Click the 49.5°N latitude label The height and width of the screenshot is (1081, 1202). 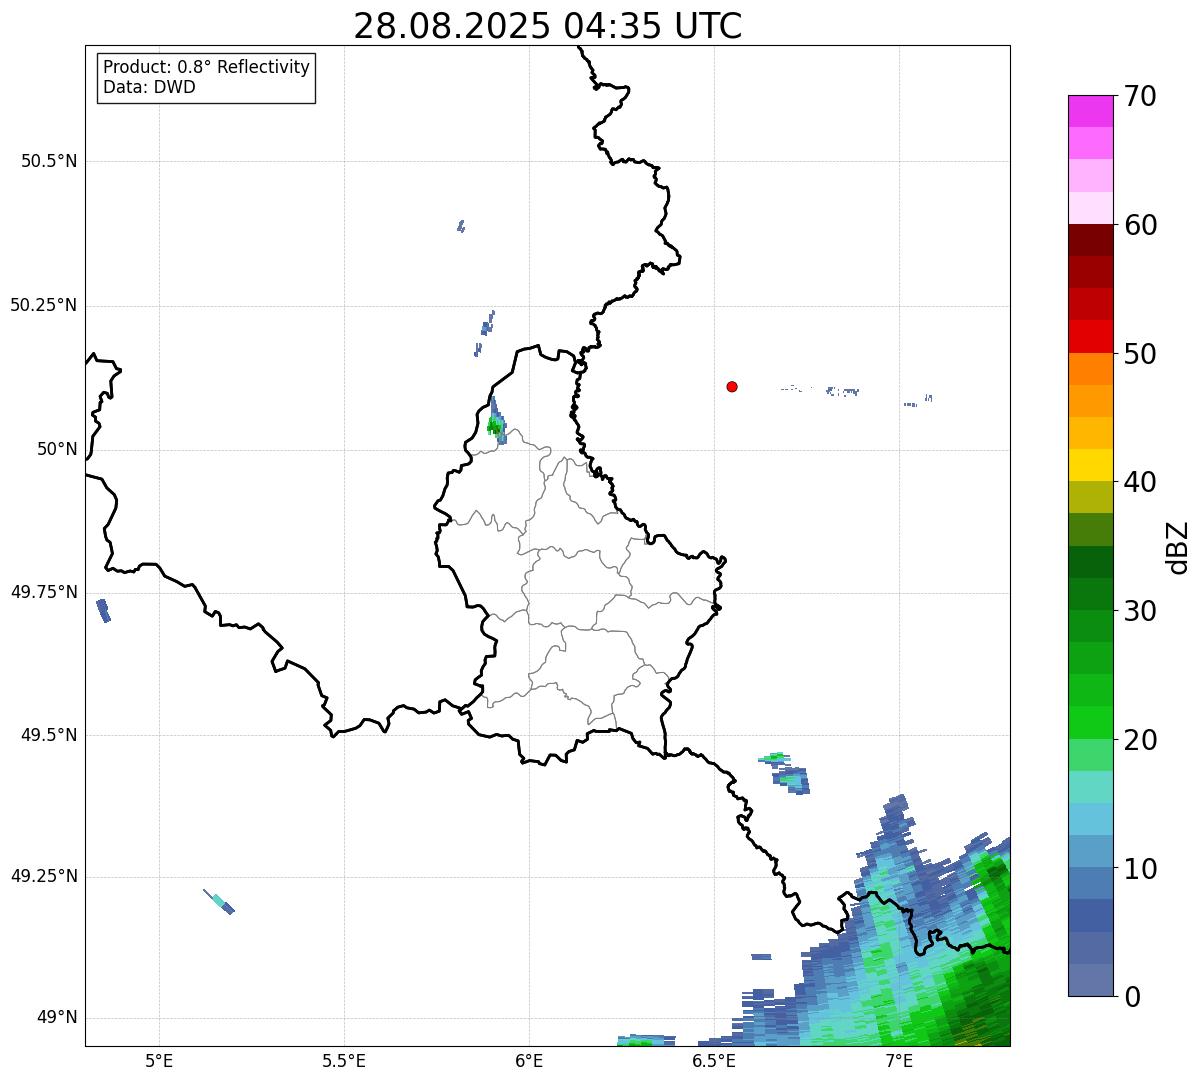pyautogui.click(x=49, y=735)
